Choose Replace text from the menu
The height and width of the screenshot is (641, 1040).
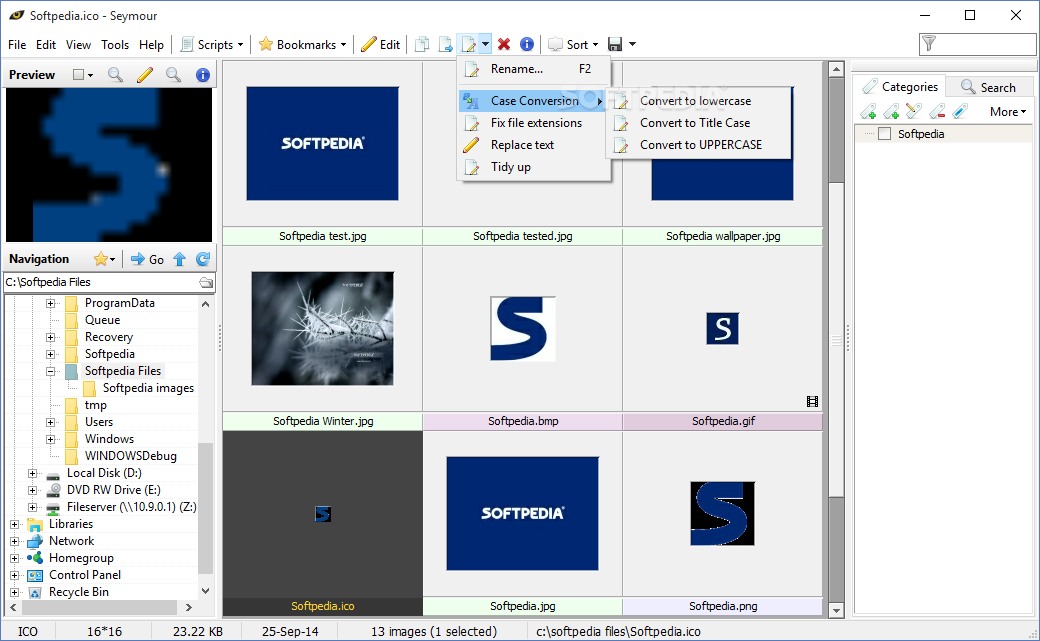(x=534, y=145)
